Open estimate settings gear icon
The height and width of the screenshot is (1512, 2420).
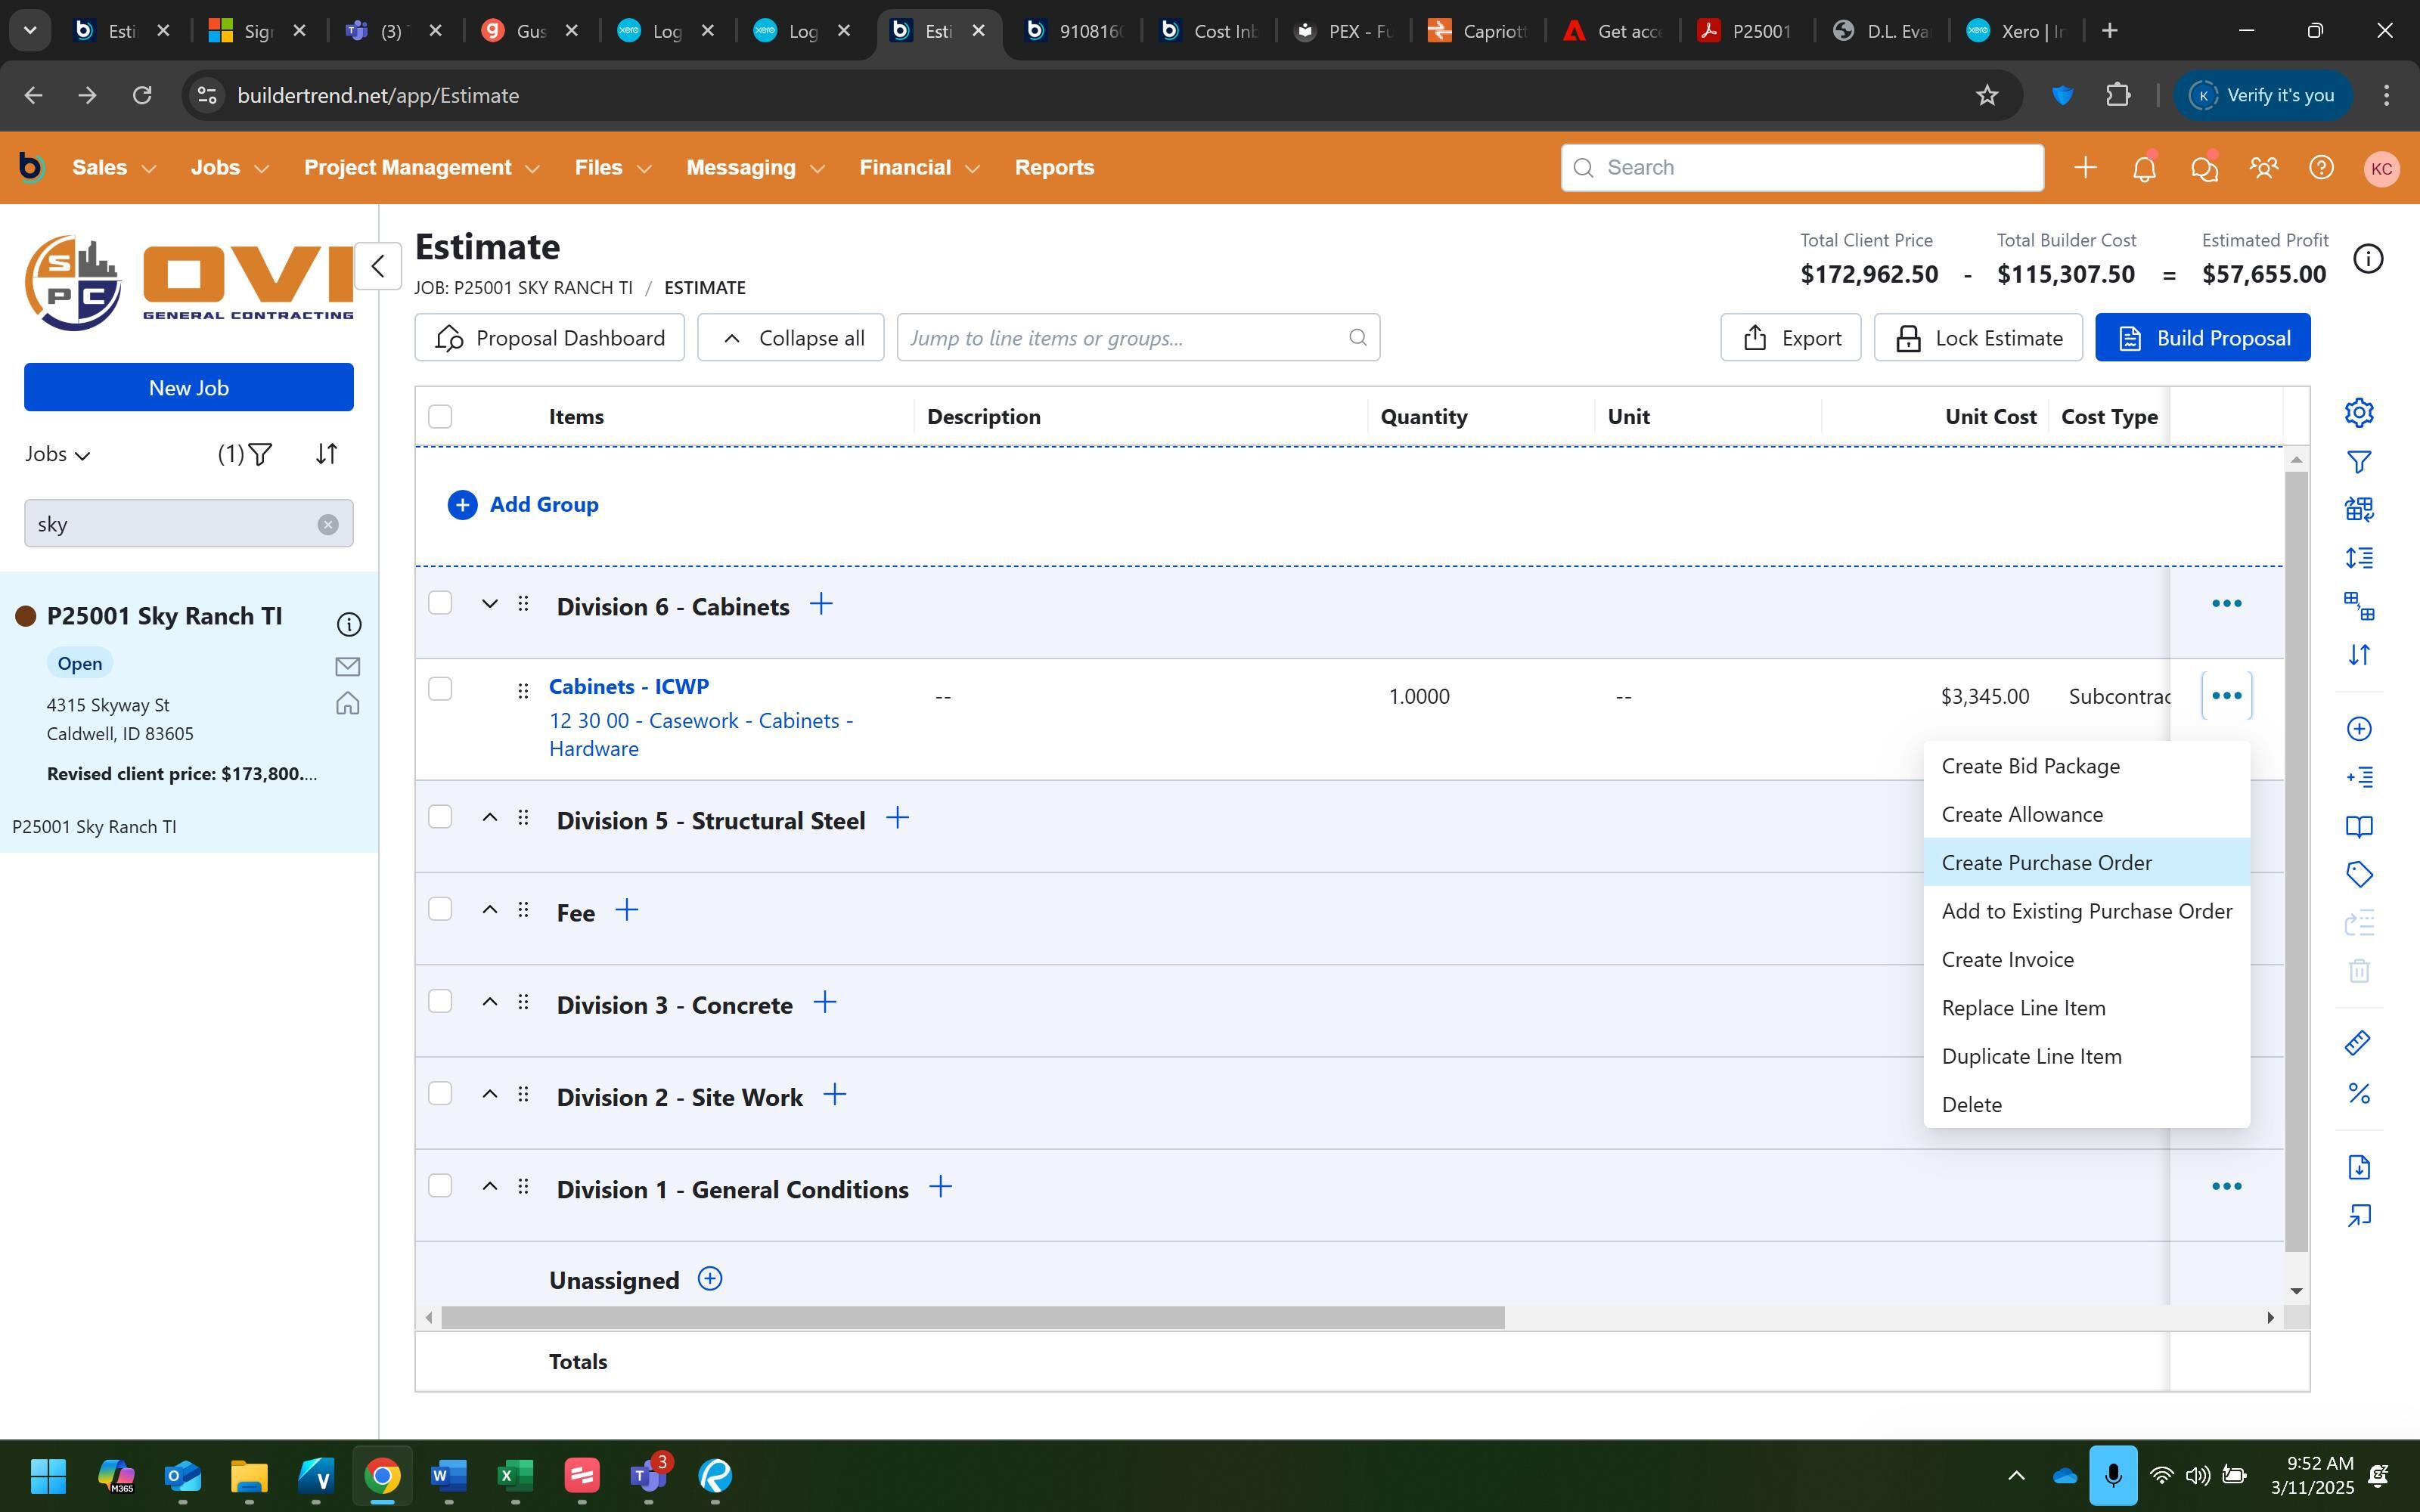2359,412
